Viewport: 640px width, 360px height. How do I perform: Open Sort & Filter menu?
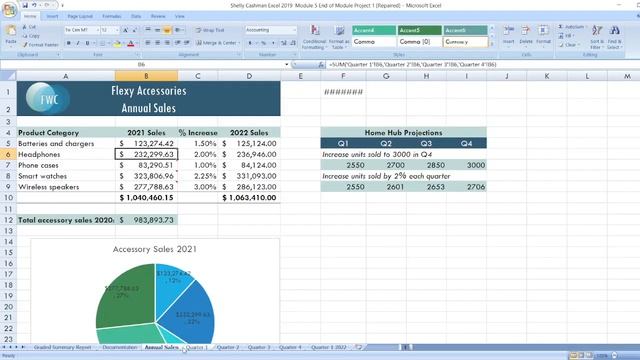click(597, 37)
